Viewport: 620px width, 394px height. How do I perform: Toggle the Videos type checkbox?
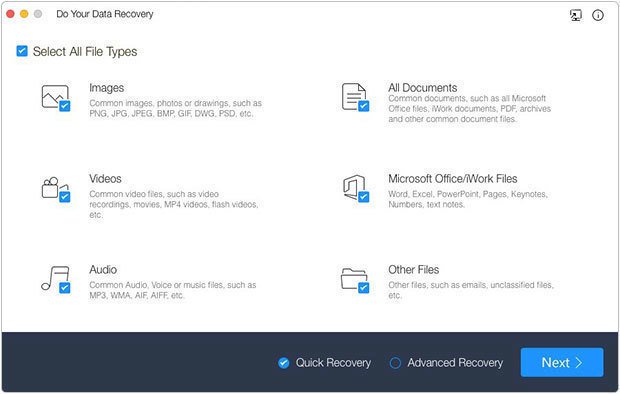coord(64,197)
